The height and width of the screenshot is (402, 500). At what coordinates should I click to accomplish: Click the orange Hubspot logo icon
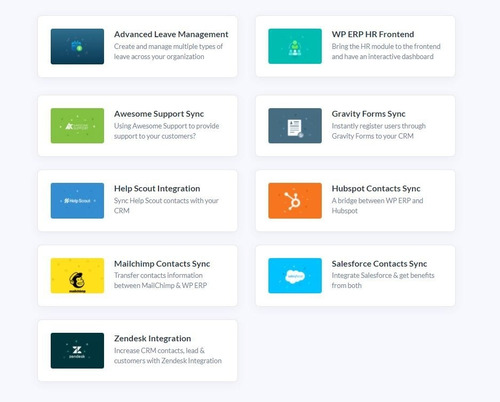click(x=295, y=201)
